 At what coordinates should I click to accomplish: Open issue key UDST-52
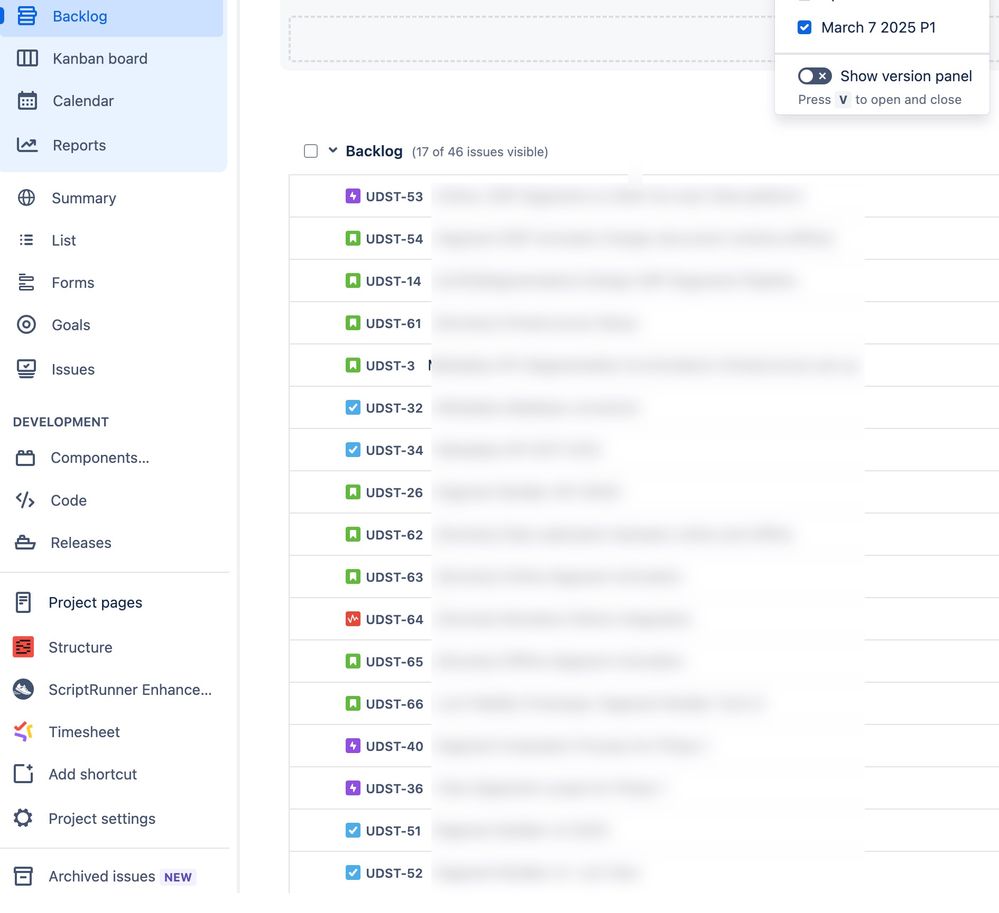click(x=394, y=873)
